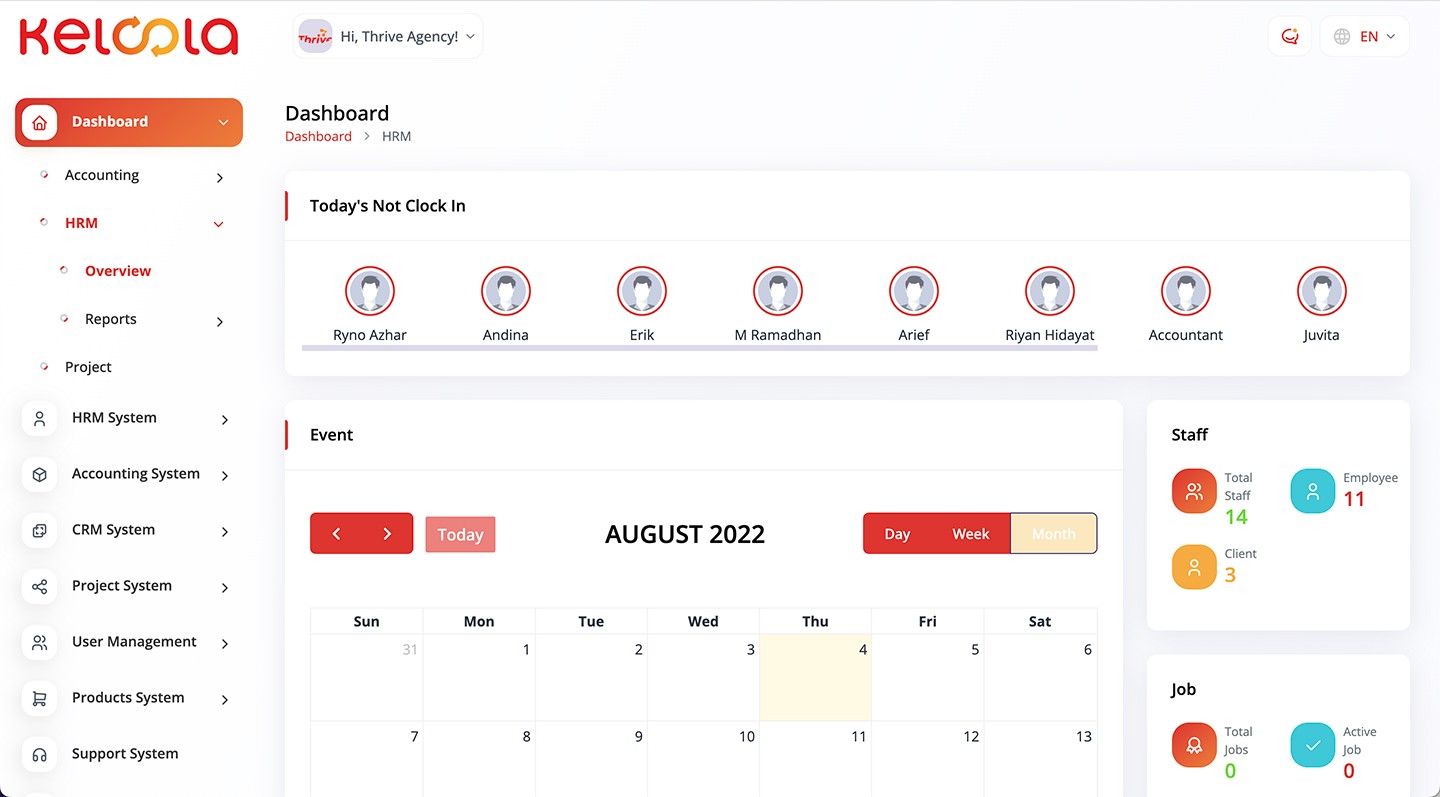The width and height of the screenshot is (1440, 797).
Task: Click the Accounting System box icon
Action: [x=40, y=475]
